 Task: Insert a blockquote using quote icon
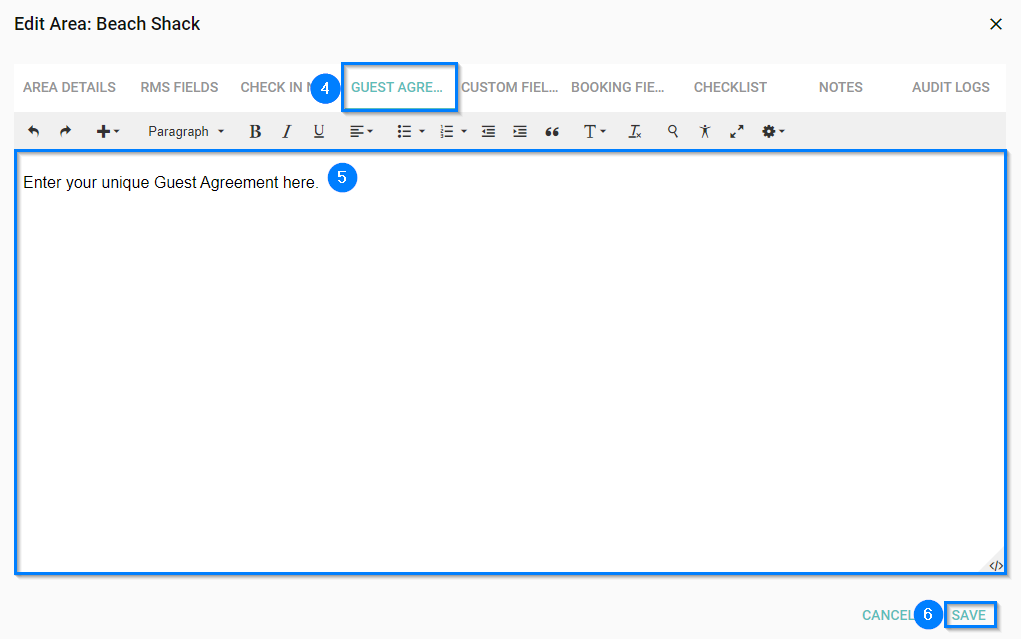552,131
